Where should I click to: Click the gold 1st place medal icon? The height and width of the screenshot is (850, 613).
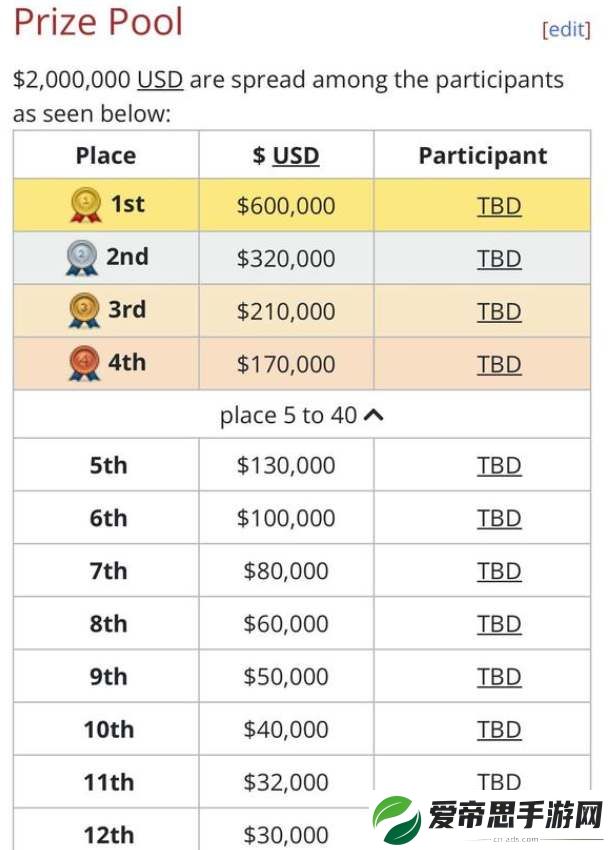(x=86, y=205)
